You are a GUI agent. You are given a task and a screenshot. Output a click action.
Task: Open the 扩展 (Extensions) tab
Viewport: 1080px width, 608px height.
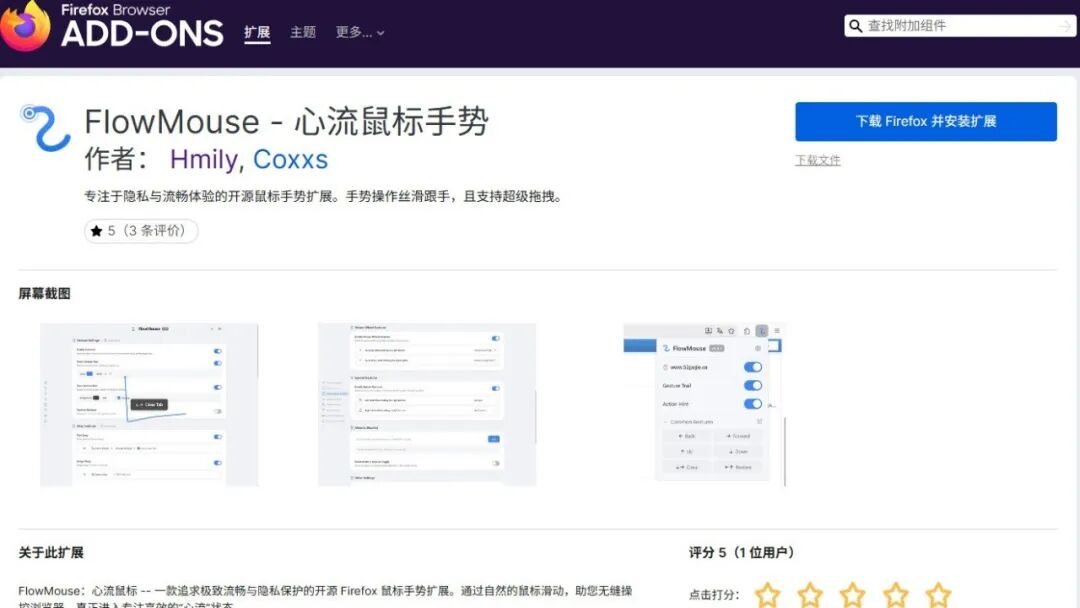[x=257, y=32]
